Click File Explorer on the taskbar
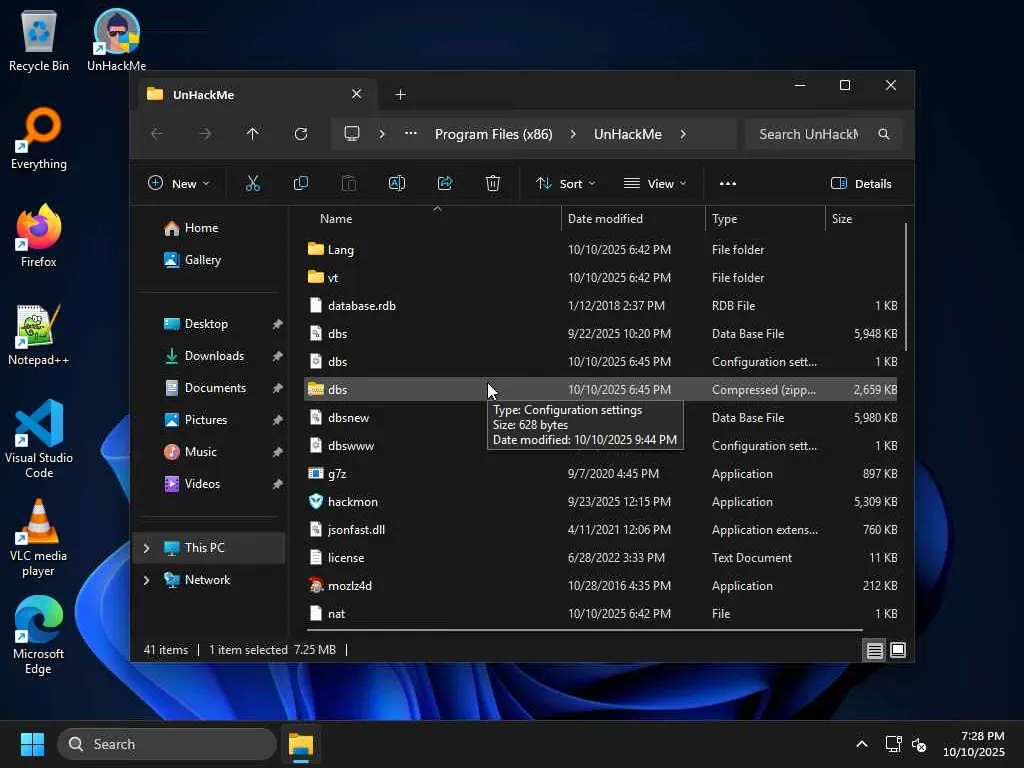 tap(301, 744)
